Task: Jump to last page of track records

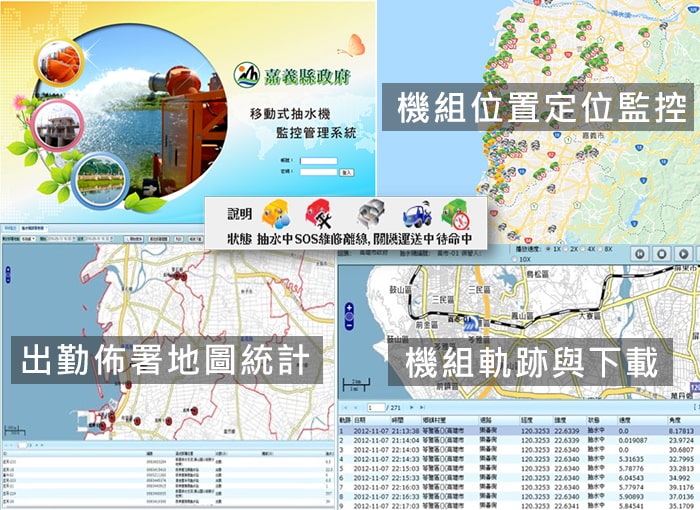Action: click(x=422, y=407)
